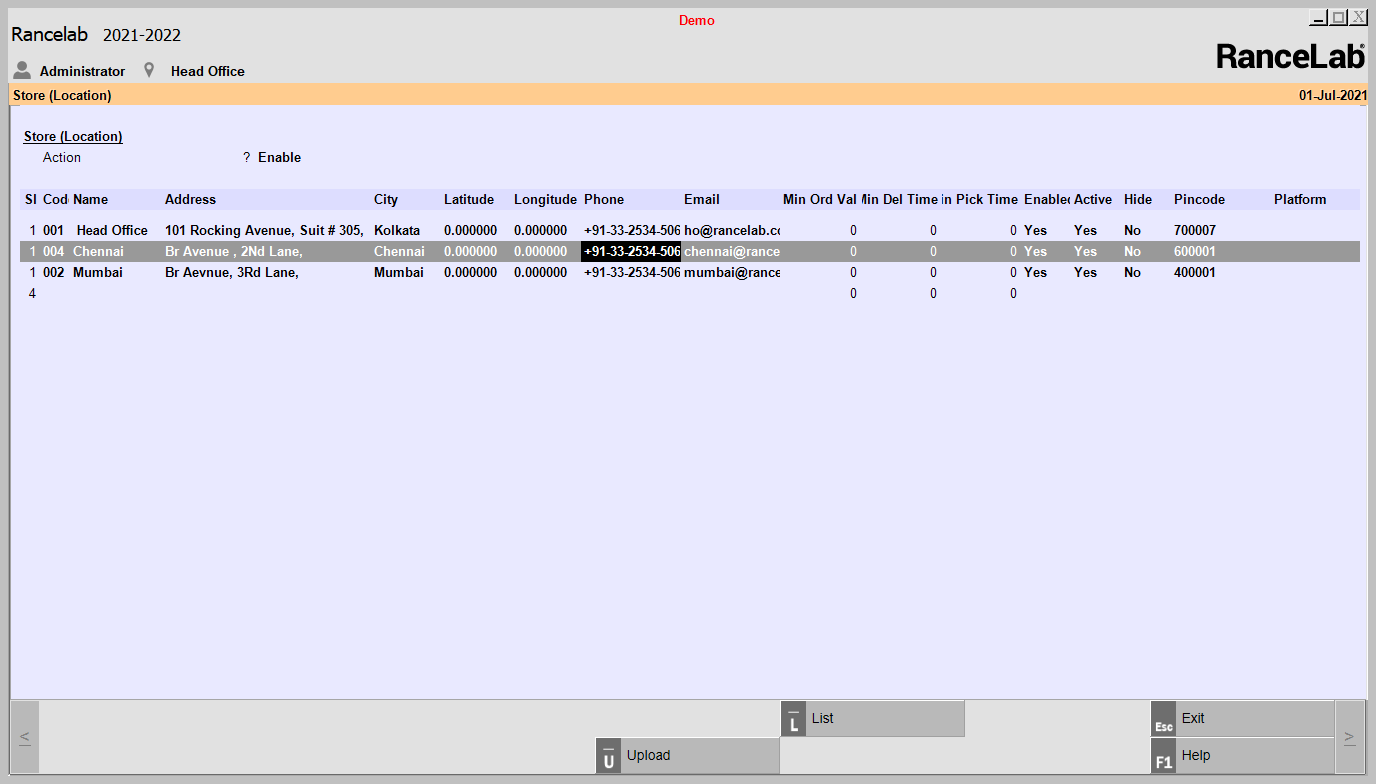Click the highlighted phone cell in Chennai row
Viewport: 1376px width, 784px height.
tap(631, 252)
